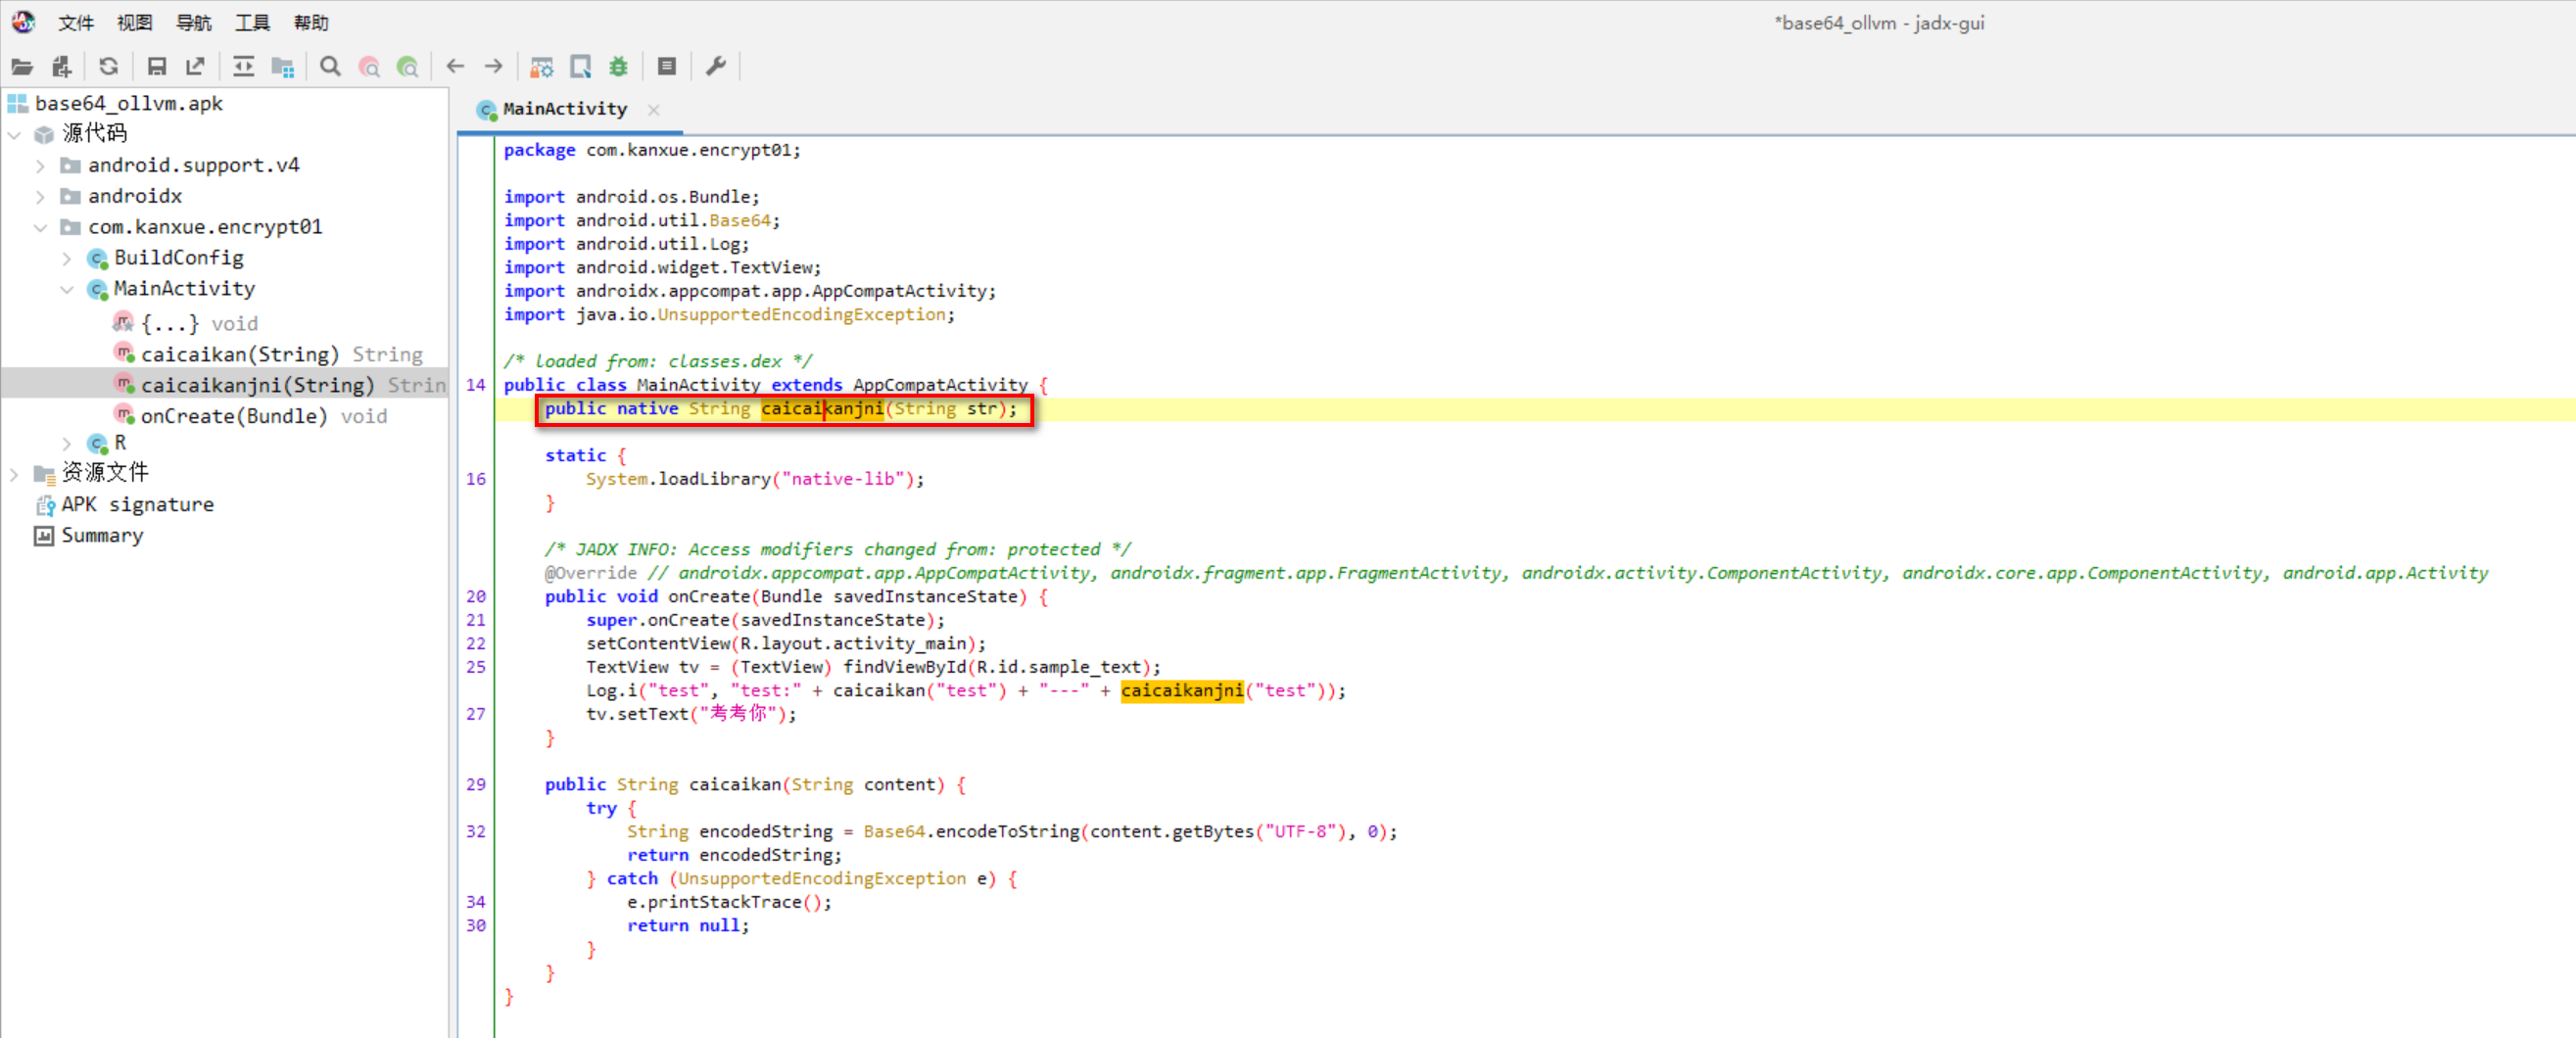
Task: Reload the project with the refresh icon
Action: [109, 67]
